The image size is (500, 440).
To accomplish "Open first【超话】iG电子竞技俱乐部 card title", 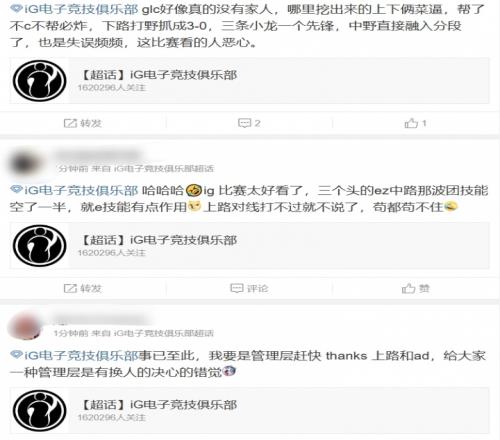I will [x=159, y=75].
